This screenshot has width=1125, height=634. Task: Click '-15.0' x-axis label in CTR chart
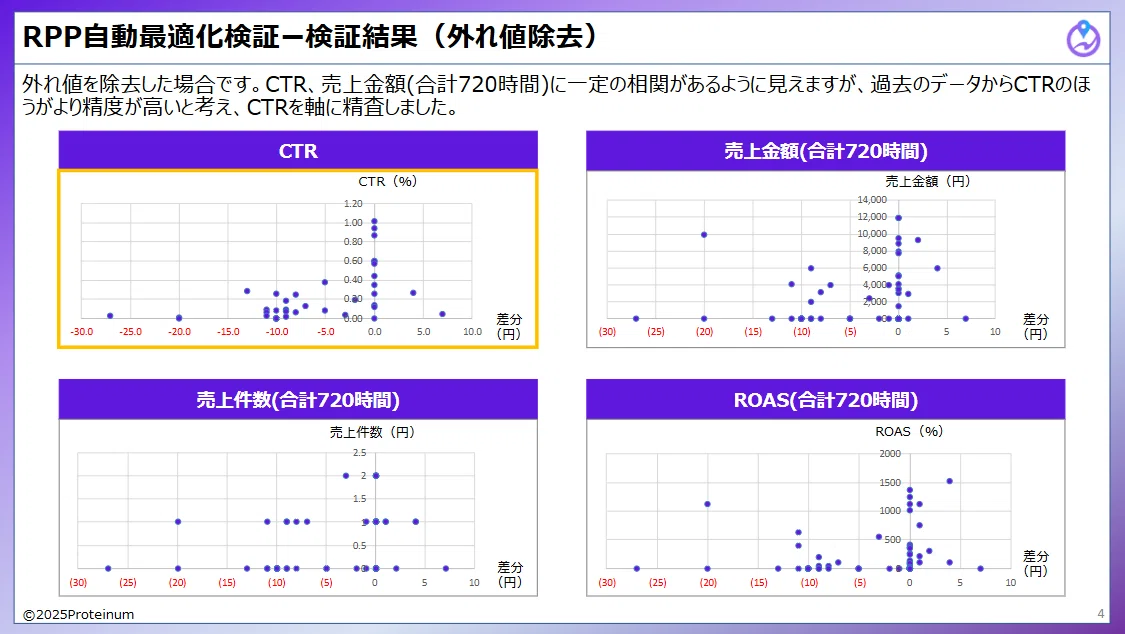click(x=228, y=332)
